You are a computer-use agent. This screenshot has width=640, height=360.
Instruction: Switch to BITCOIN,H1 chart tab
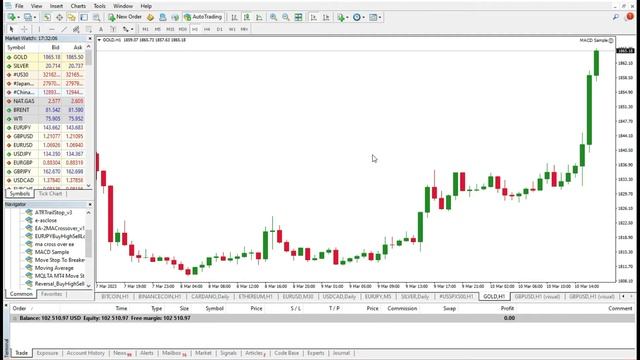click(x=115, y=296)
